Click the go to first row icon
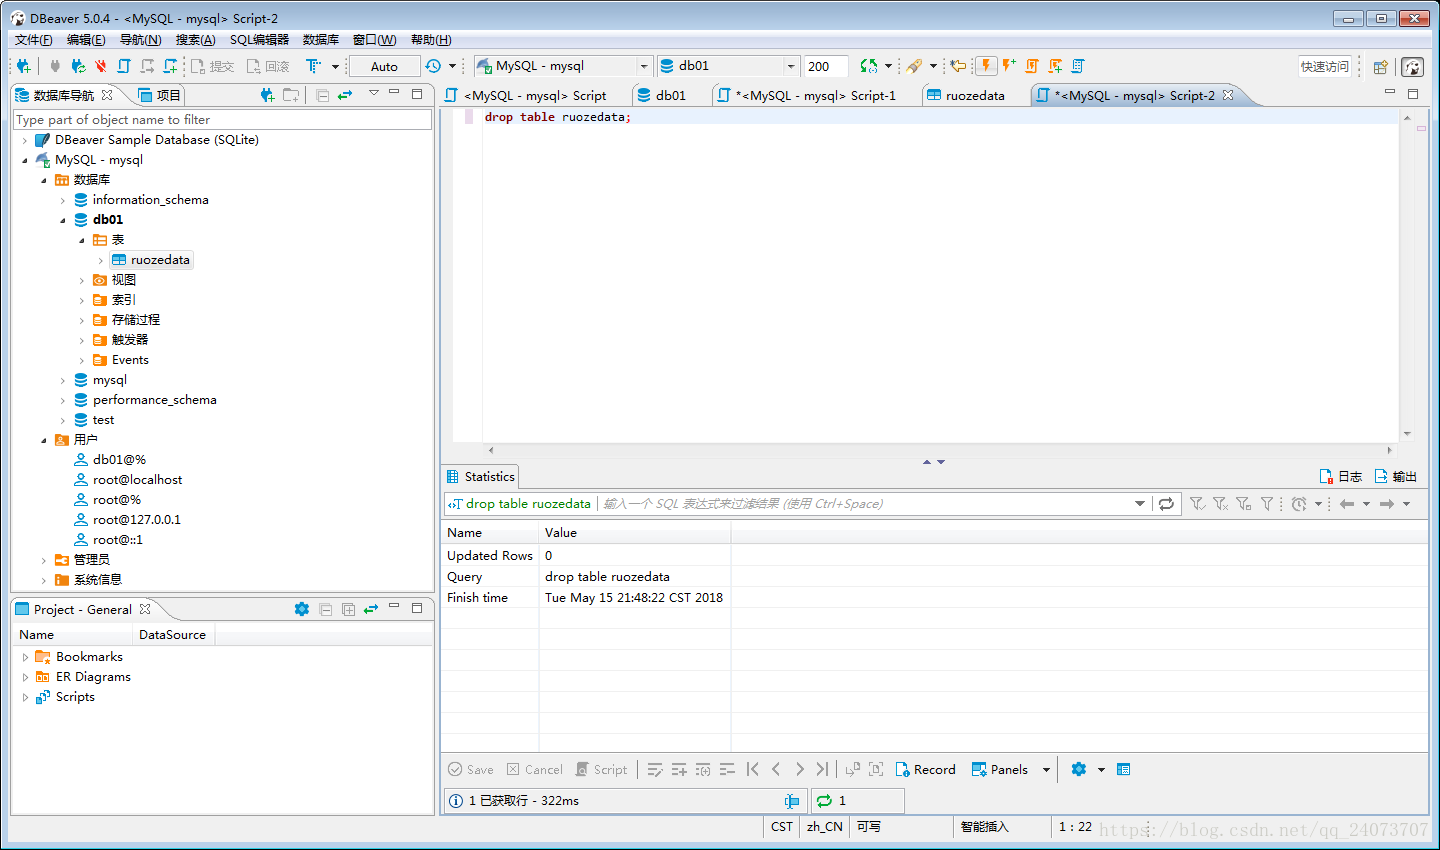The width and height of the screenshot is (1440, 850). [753, 769]
